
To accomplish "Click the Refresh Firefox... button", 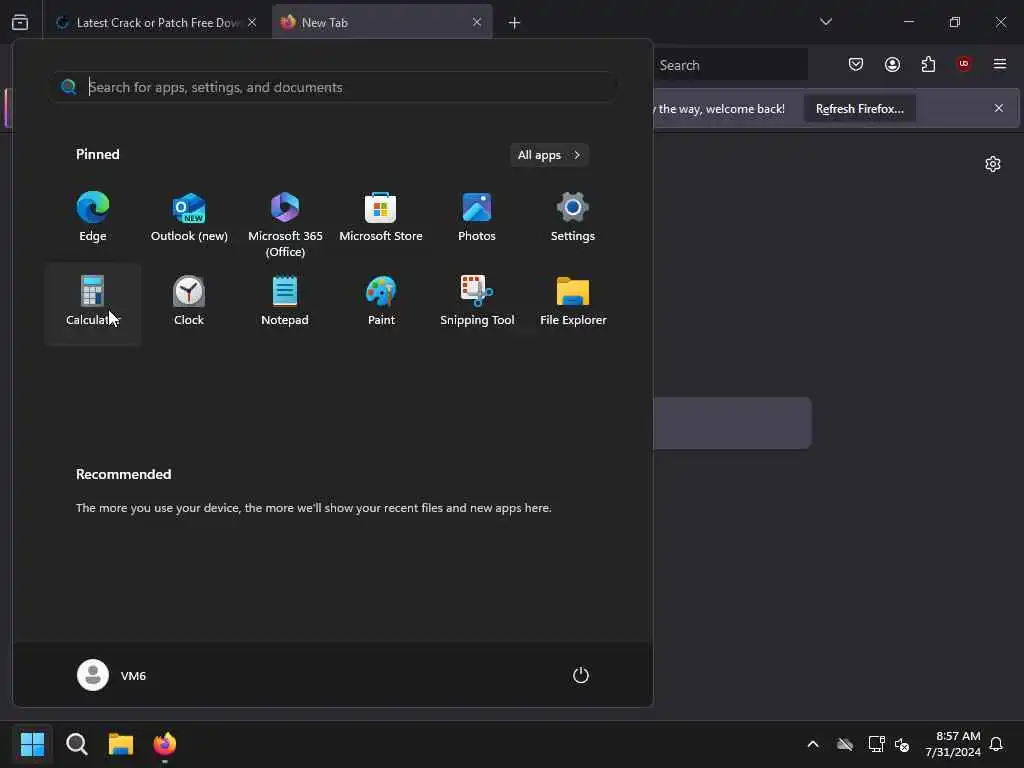I will [859, 108].
